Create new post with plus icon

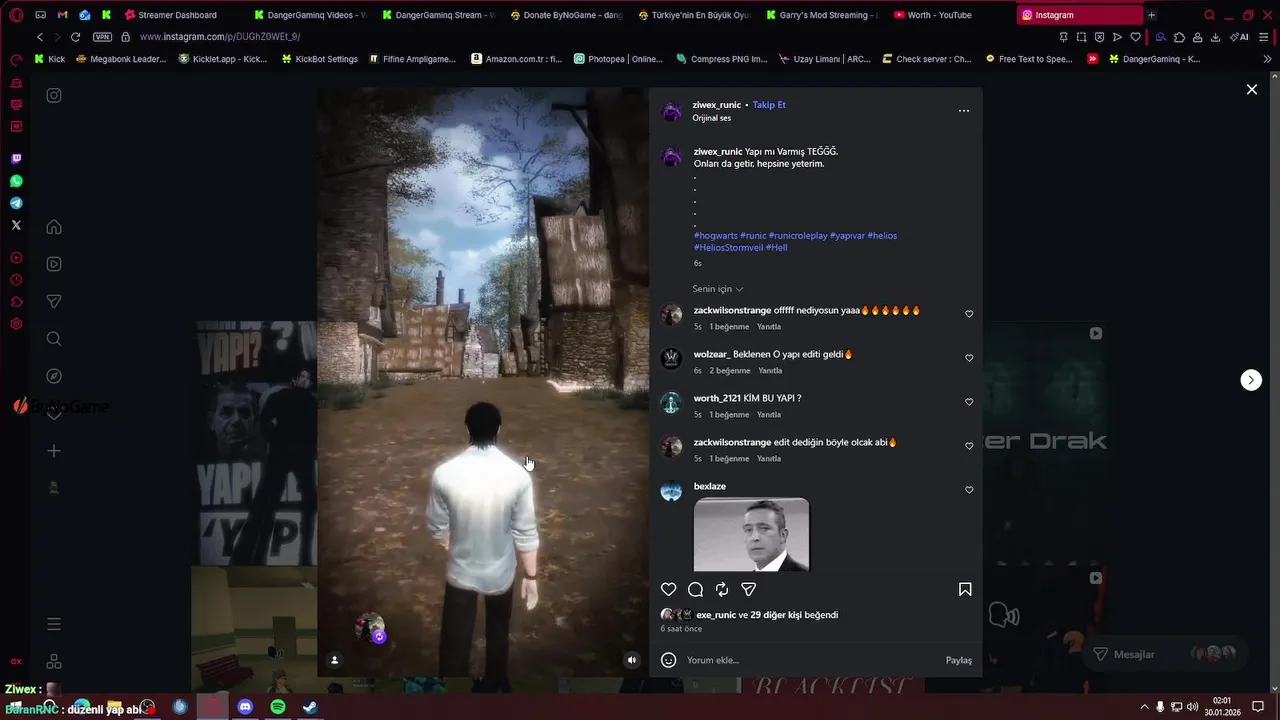(x=54, y=451)
